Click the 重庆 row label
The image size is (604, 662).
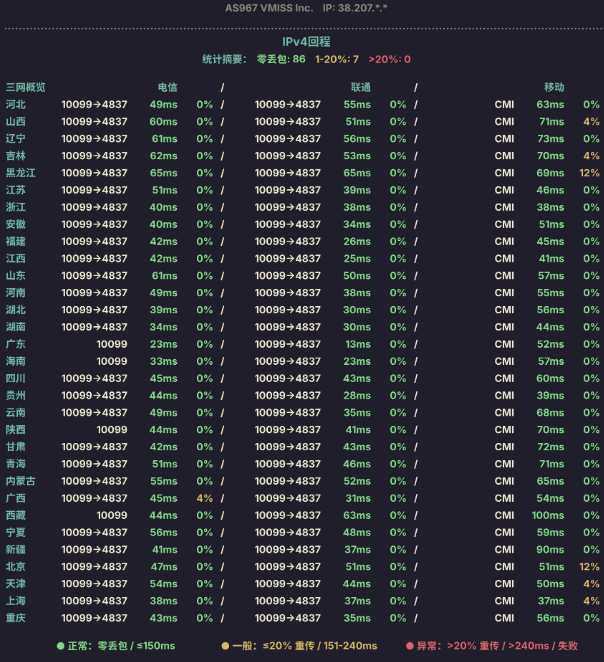(x=16, y=618)
